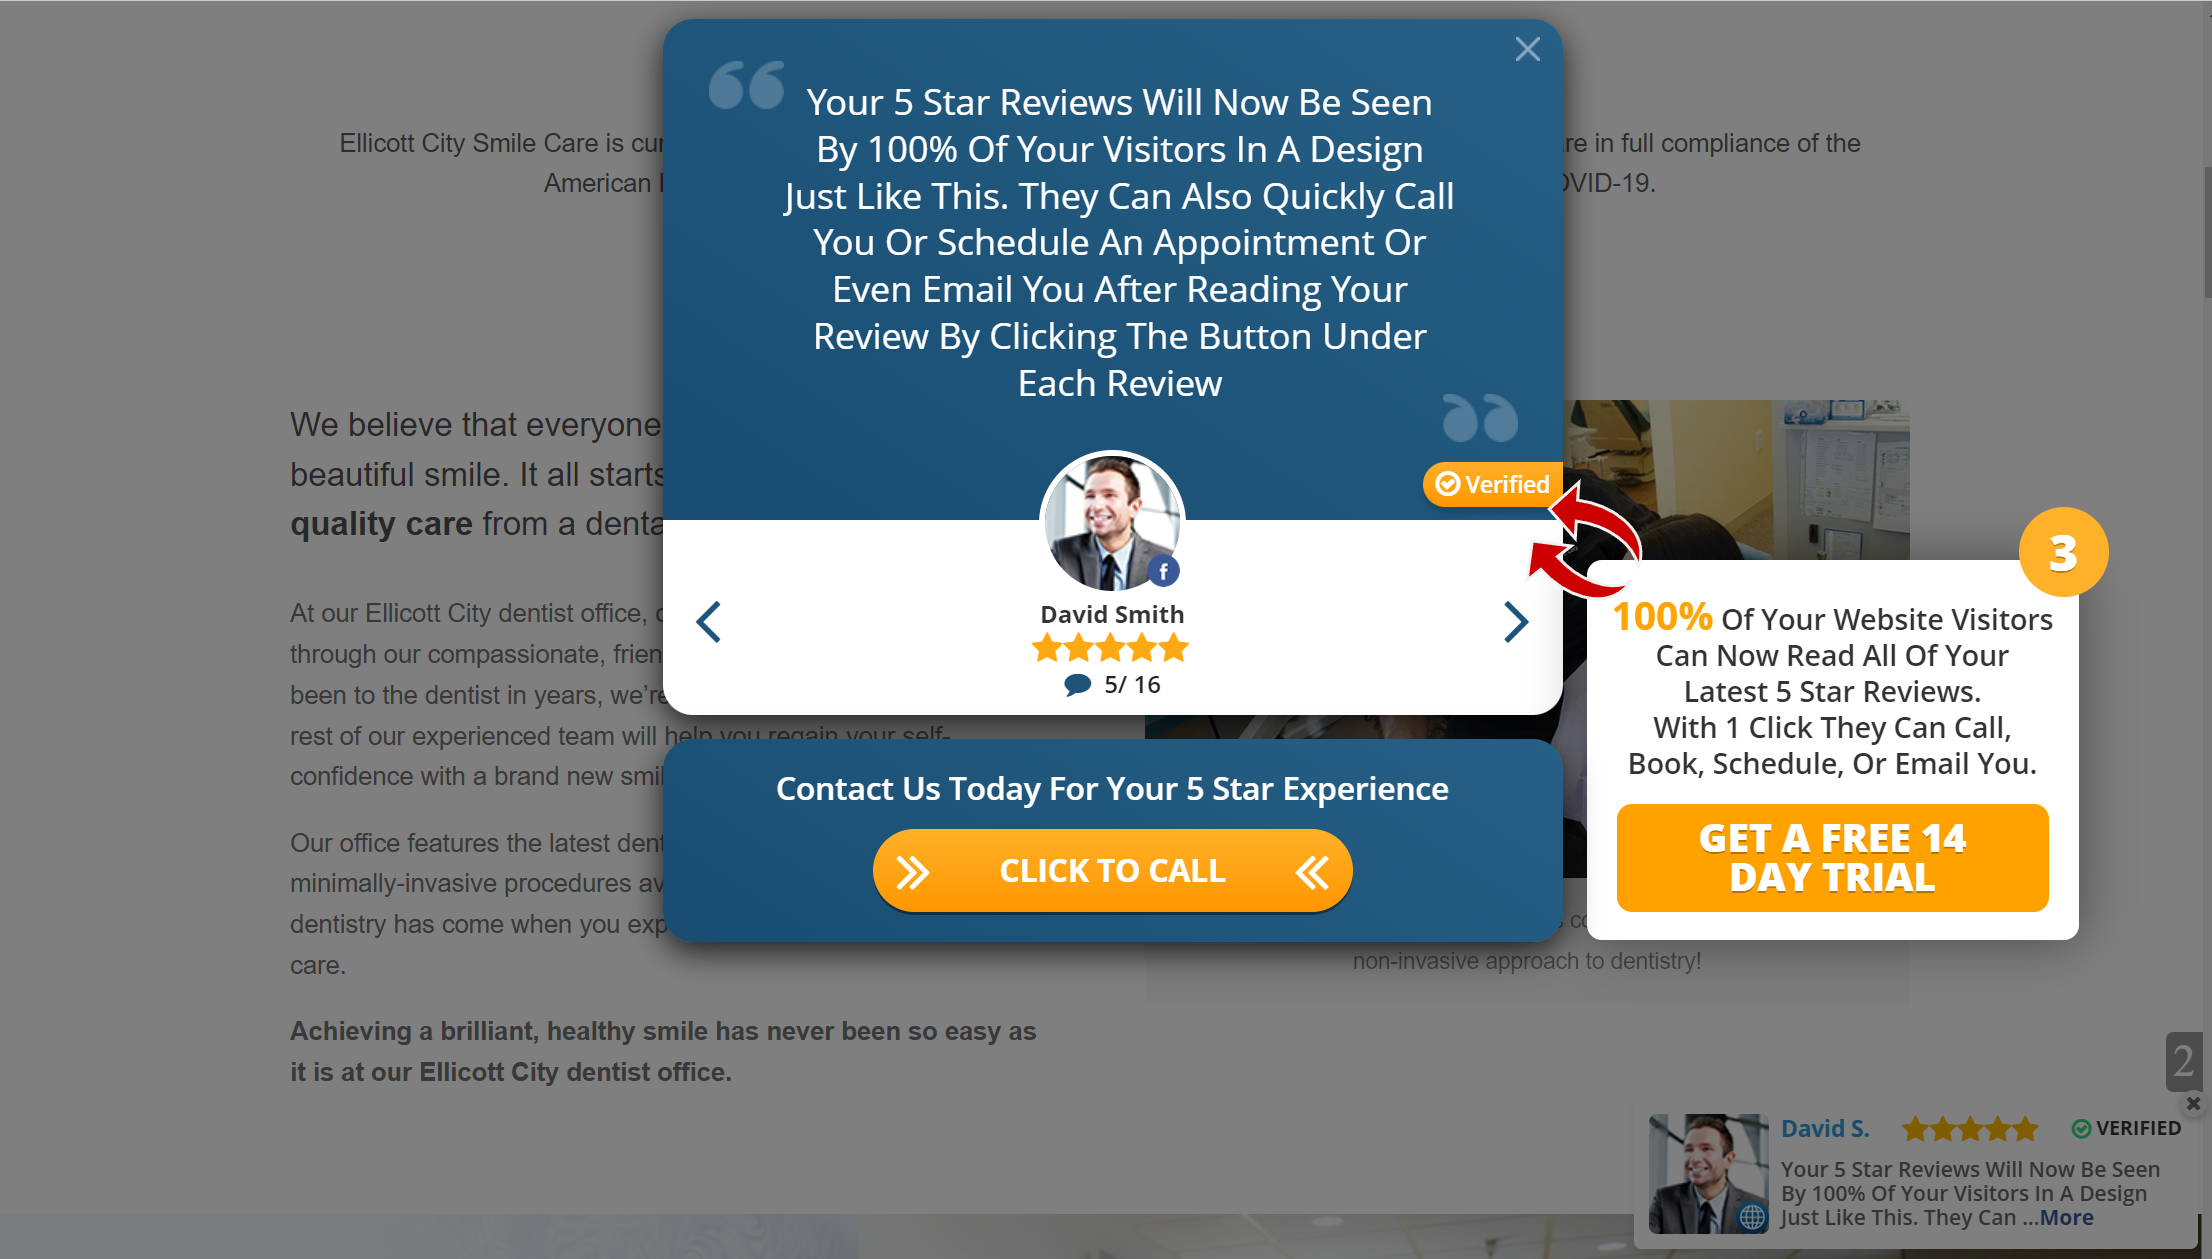Click GET A FREE 14 DAY TRIAL button
The width and height of the screenshot is (2212, 1259).
pyautogui.click(x=1832, y=858)
